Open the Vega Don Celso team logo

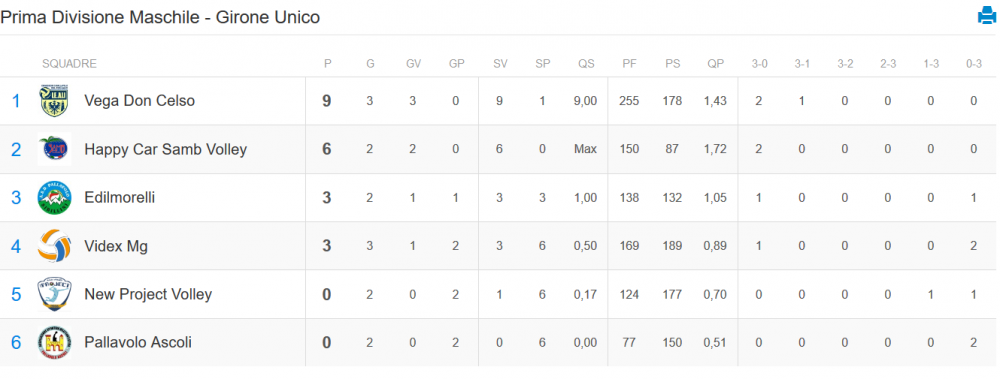[x=54, y=101]
